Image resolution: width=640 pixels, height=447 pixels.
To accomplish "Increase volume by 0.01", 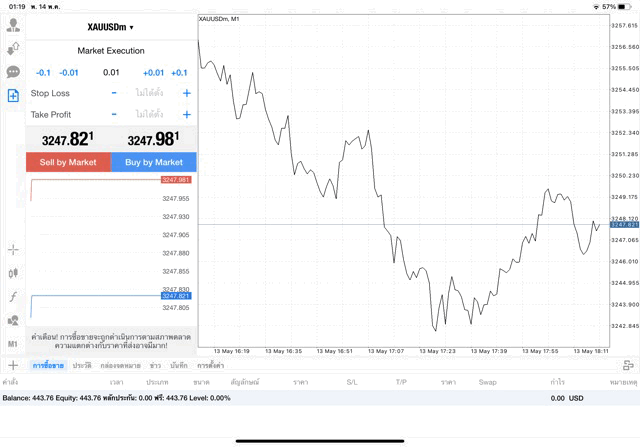I will tap(153, 72).
